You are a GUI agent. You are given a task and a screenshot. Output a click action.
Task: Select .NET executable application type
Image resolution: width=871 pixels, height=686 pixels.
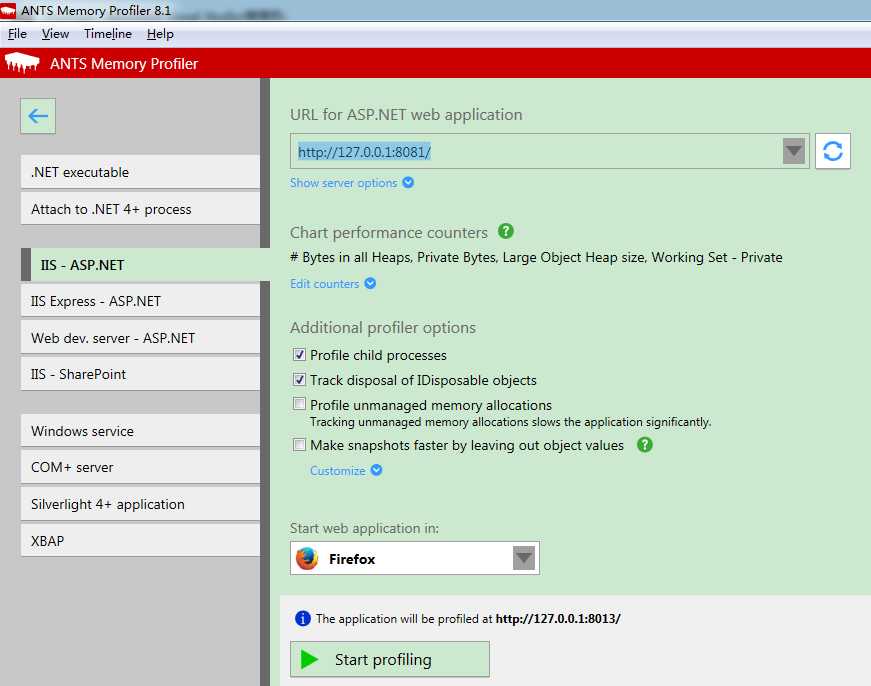pyautogui.click(x=140, y=172)
